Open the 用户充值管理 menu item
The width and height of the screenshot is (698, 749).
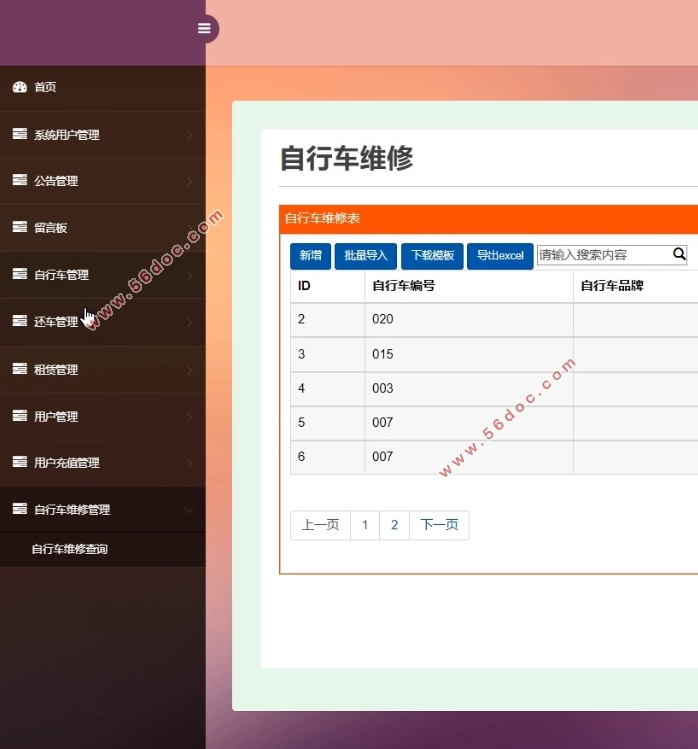103,463
